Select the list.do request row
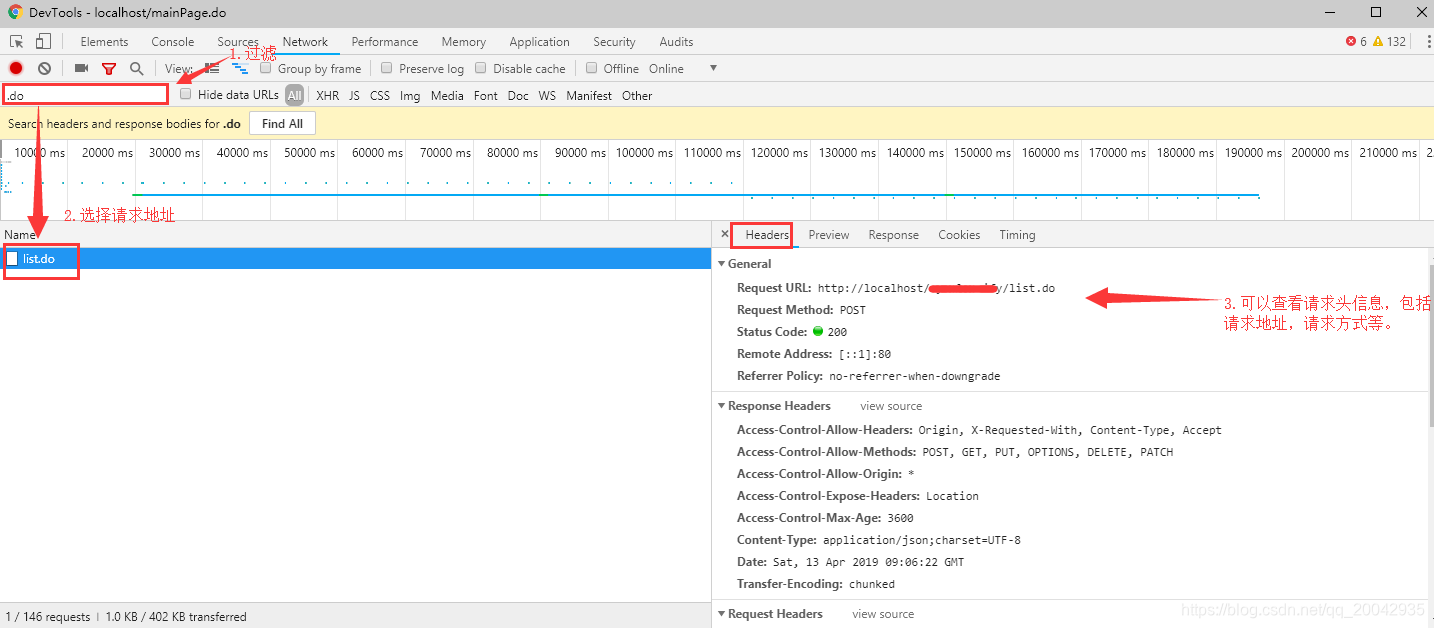Screen dimensions: 1434x628 click(355, 258)
